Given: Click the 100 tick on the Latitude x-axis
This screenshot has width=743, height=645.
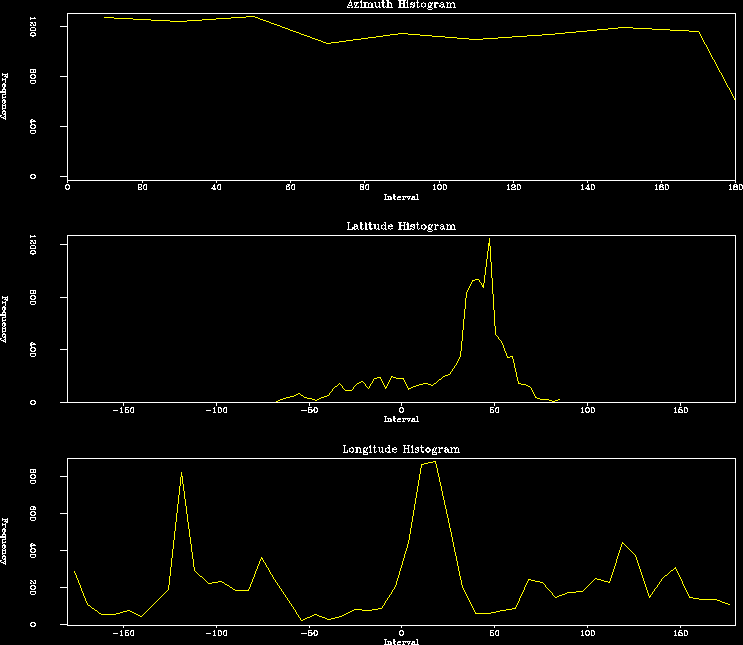Looking at the screenshot, I should [587, 409].
